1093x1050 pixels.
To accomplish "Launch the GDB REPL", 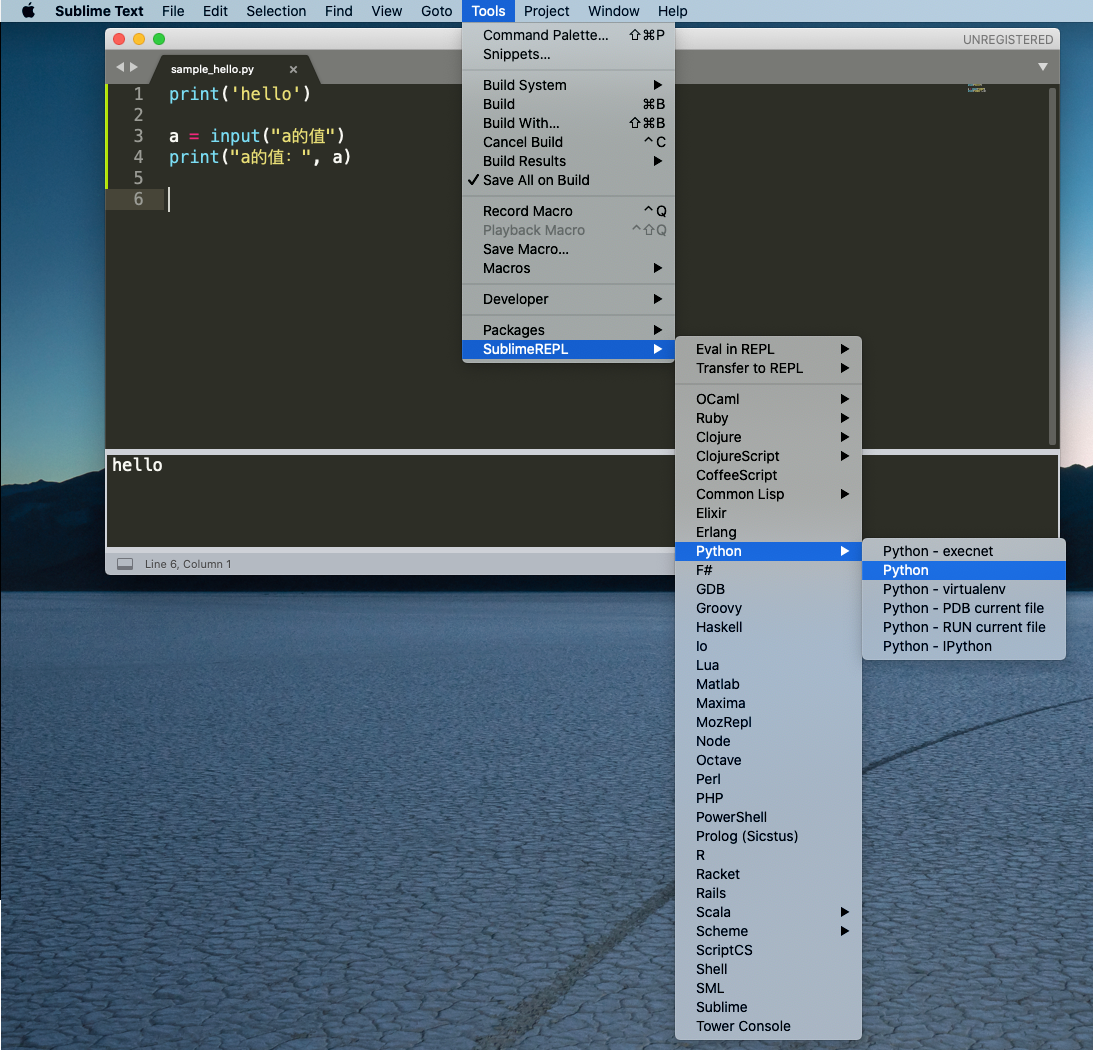I will 768,589.
